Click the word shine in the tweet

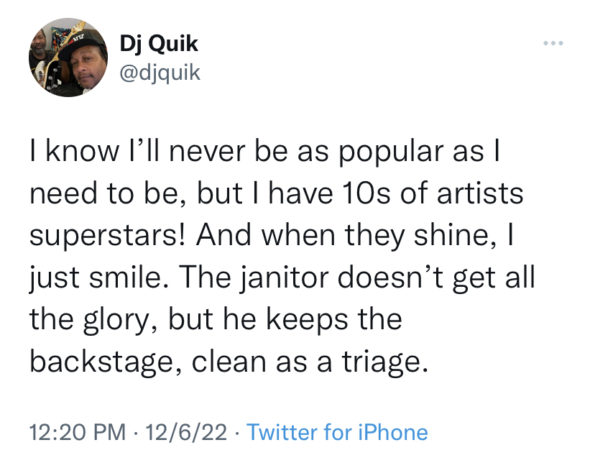point(451,235)
